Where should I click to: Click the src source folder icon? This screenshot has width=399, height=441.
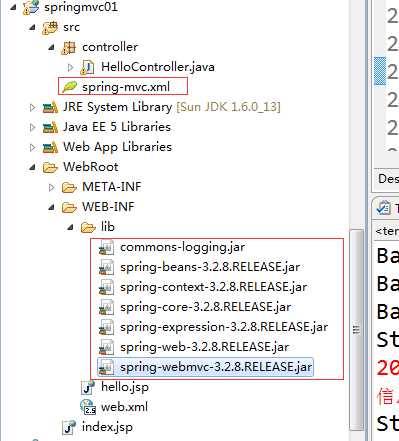point(50,28)
